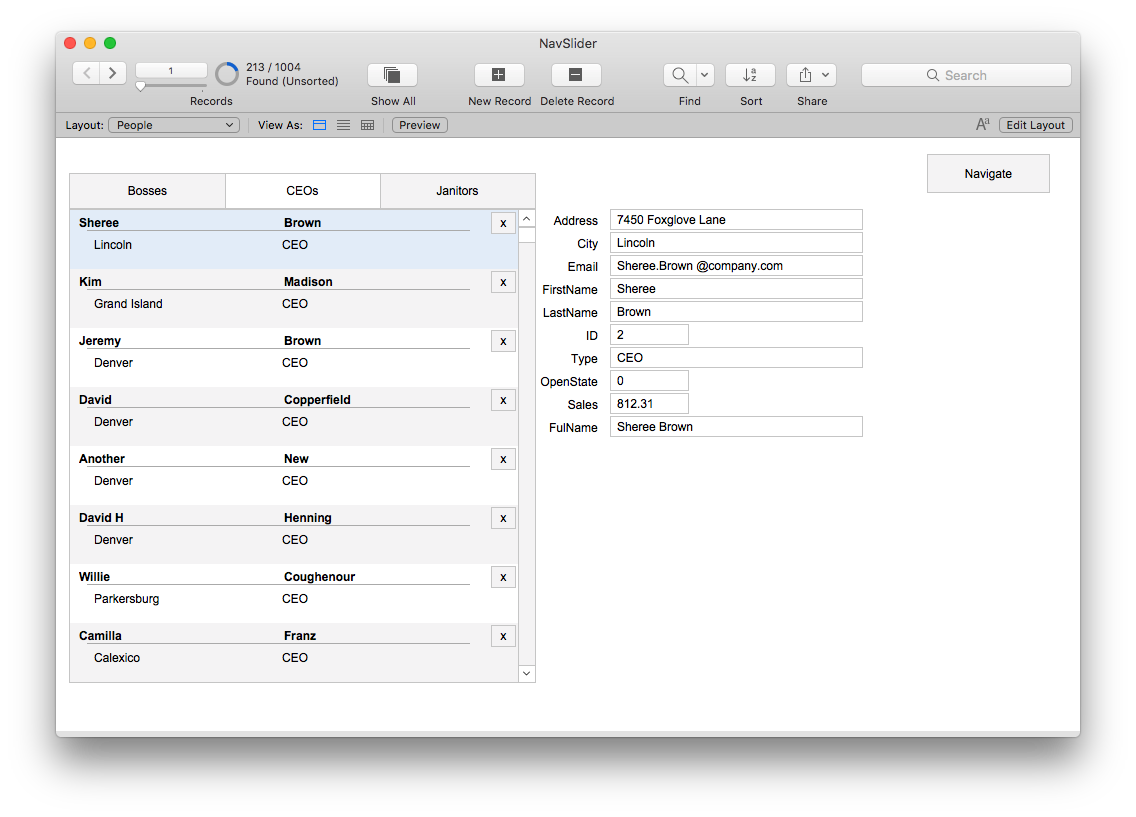Switch to Table view icon
Viewport: 1136px width, 817px height.
367,125
